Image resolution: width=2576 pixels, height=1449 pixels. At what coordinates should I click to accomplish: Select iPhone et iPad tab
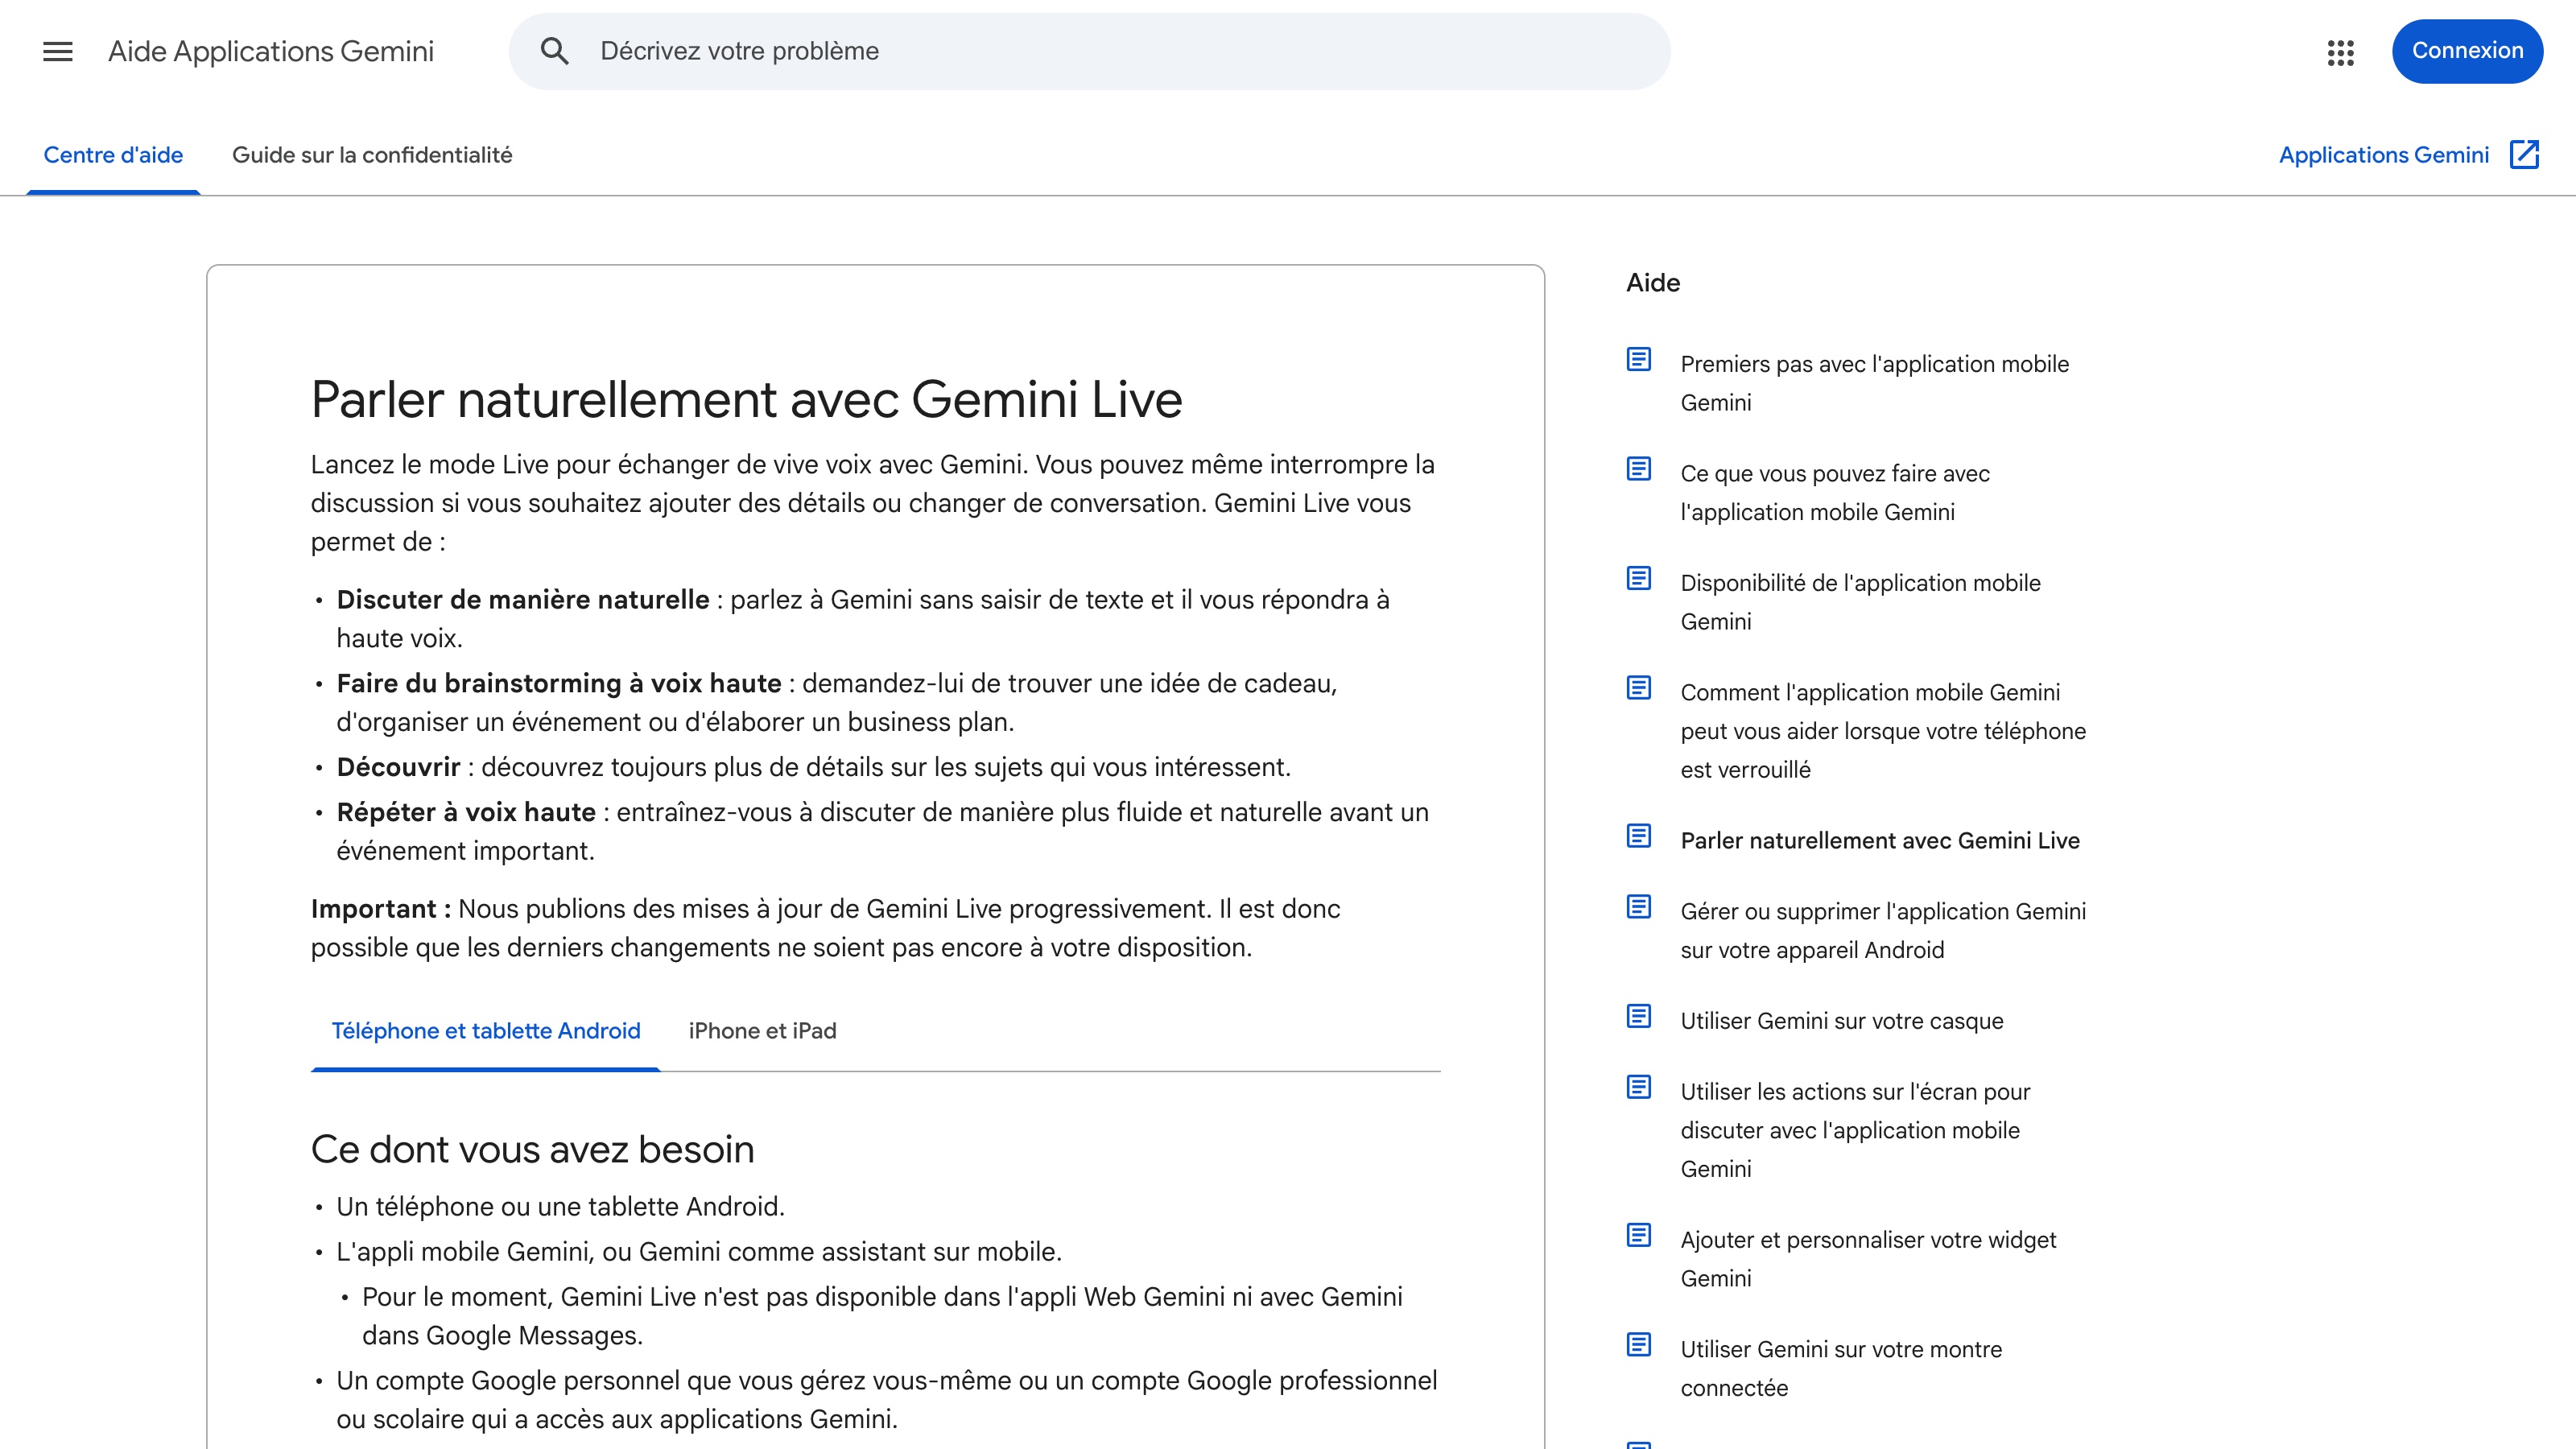coord(762,1031)
